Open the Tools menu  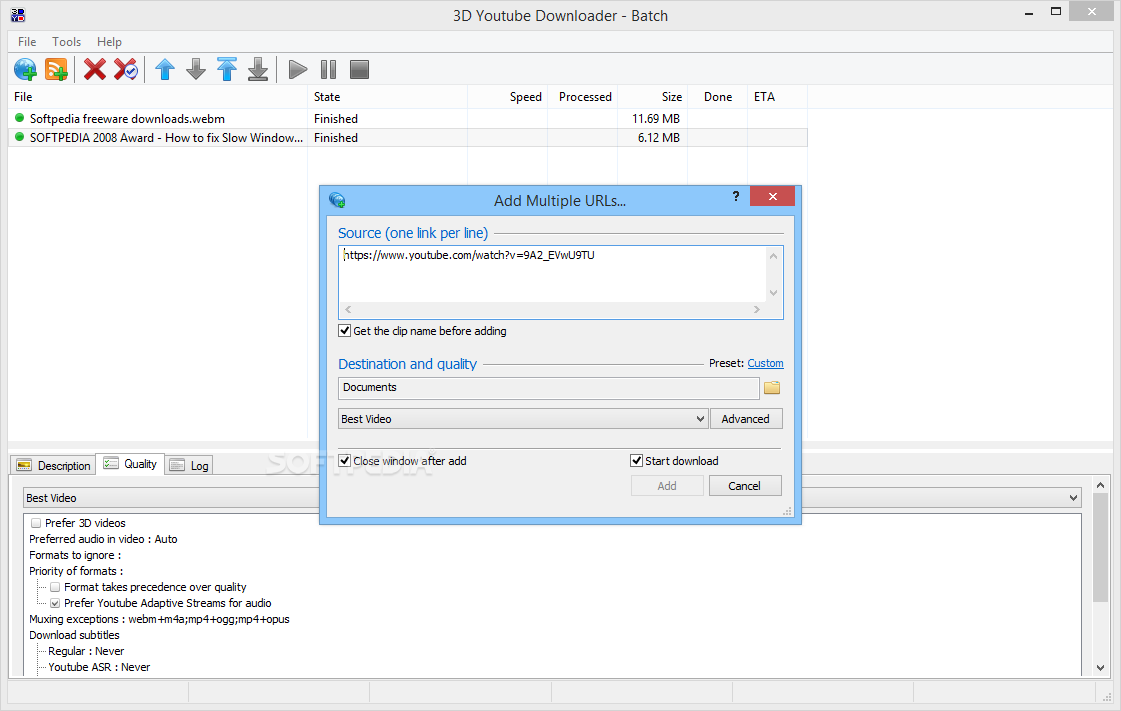(x=66, y=41)
